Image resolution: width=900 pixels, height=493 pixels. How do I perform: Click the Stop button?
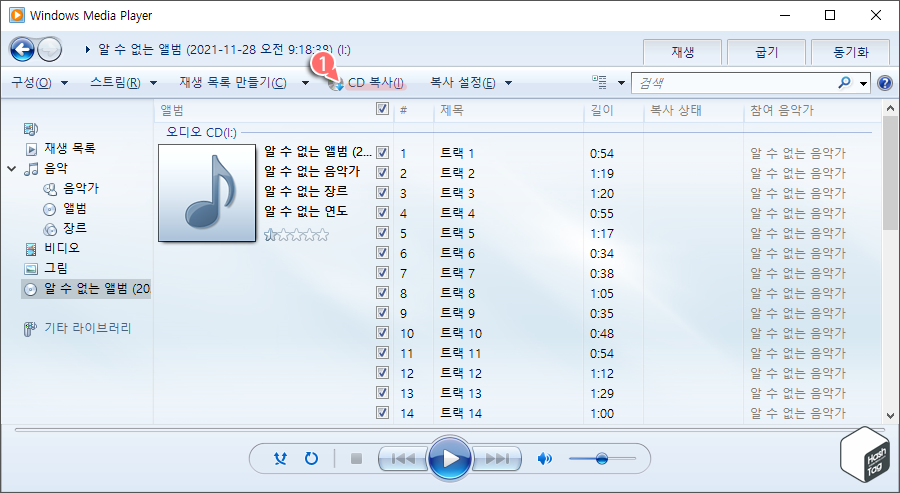click(356, 459)
